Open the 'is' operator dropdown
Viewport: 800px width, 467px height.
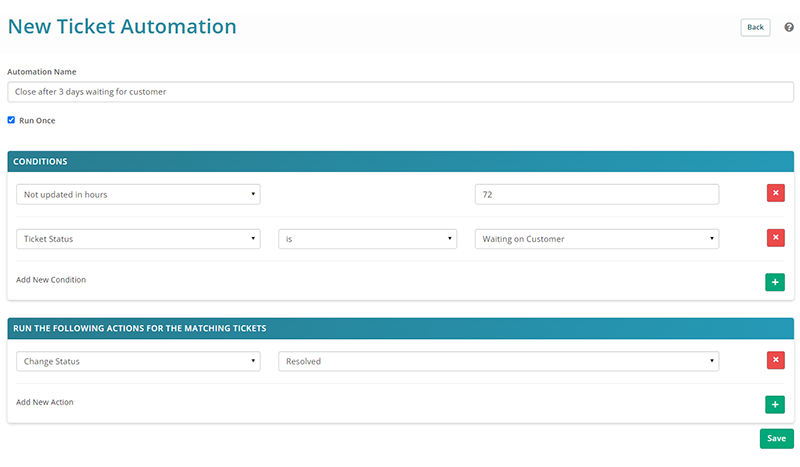point(367,239)
